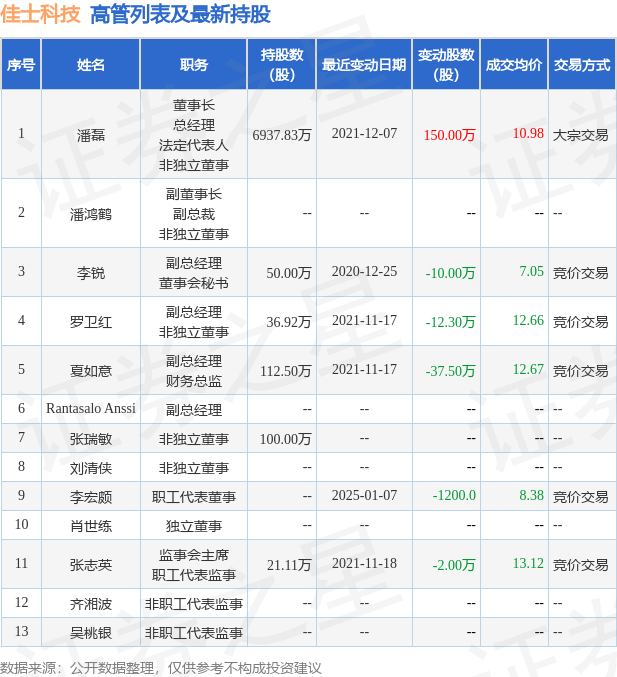Screen dimensions: 617x677
Task: Click change value -2.00万
Action: point(454,565)
